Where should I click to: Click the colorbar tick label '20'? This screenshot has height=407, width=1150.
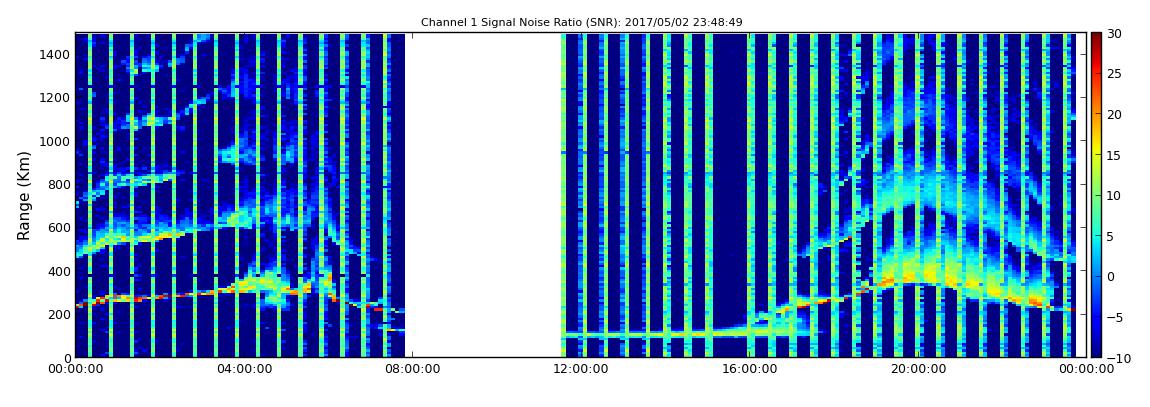[1114, 114]
